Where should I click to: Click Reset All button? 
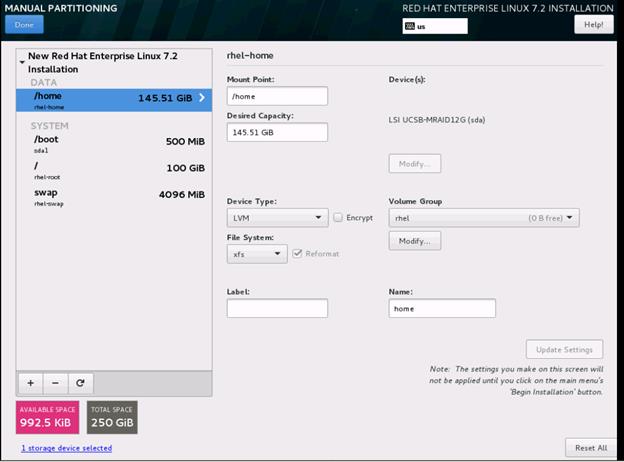click(591, 448)
